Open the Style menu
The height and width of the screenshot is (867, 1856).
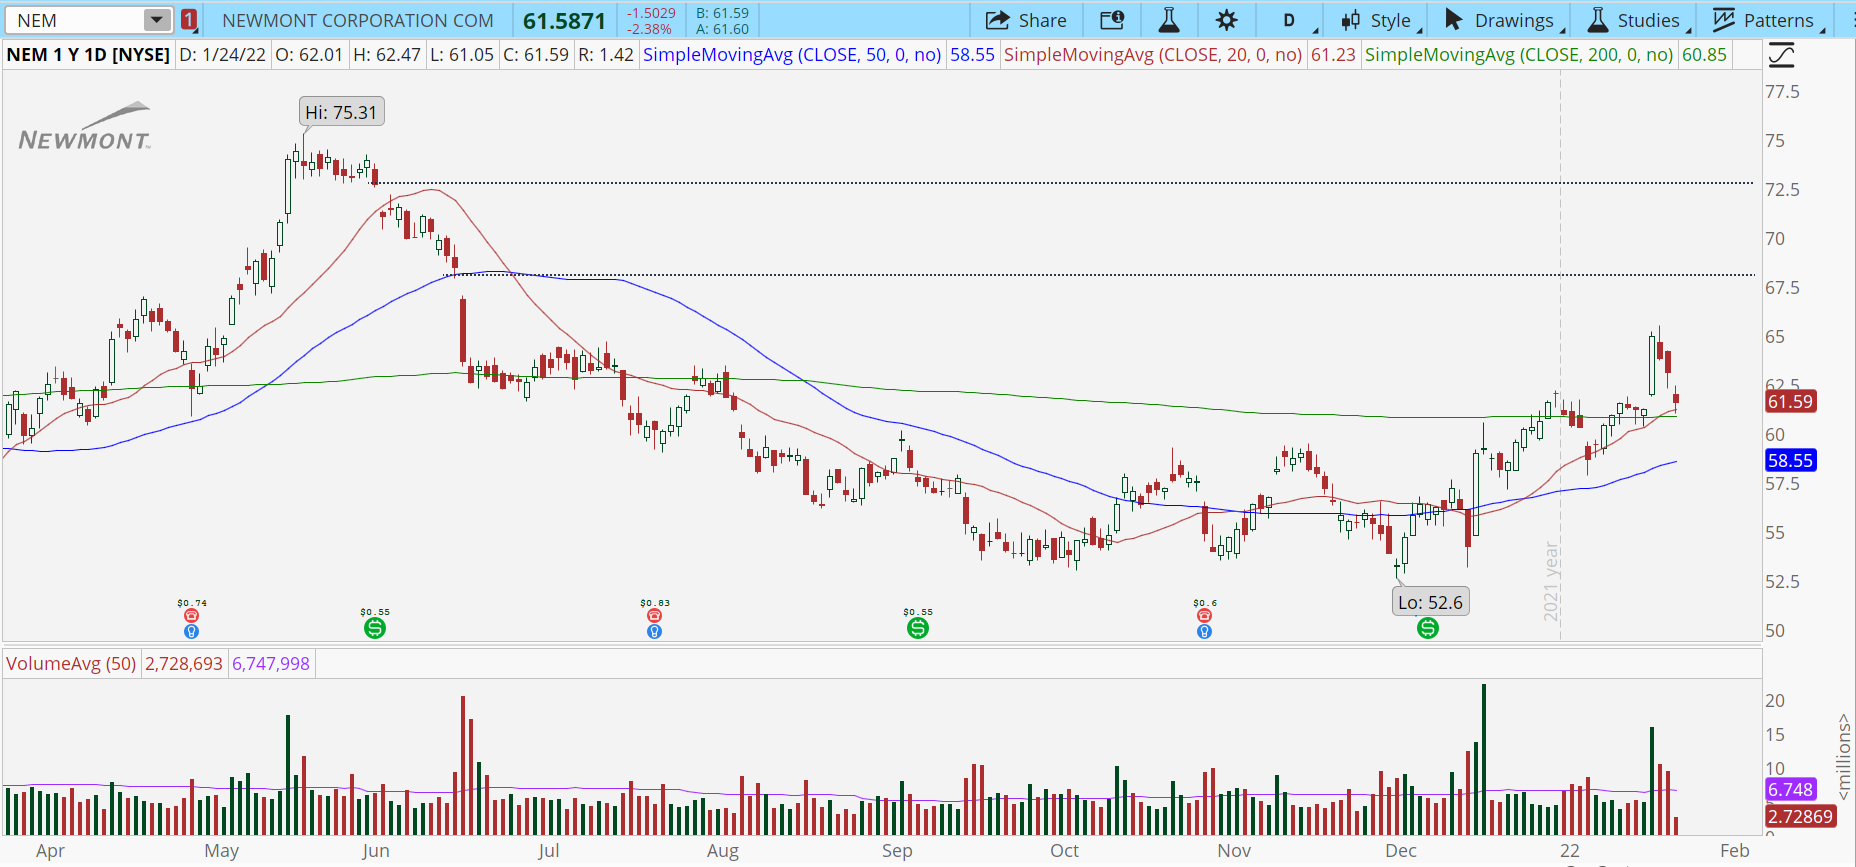click(1381, 20)
